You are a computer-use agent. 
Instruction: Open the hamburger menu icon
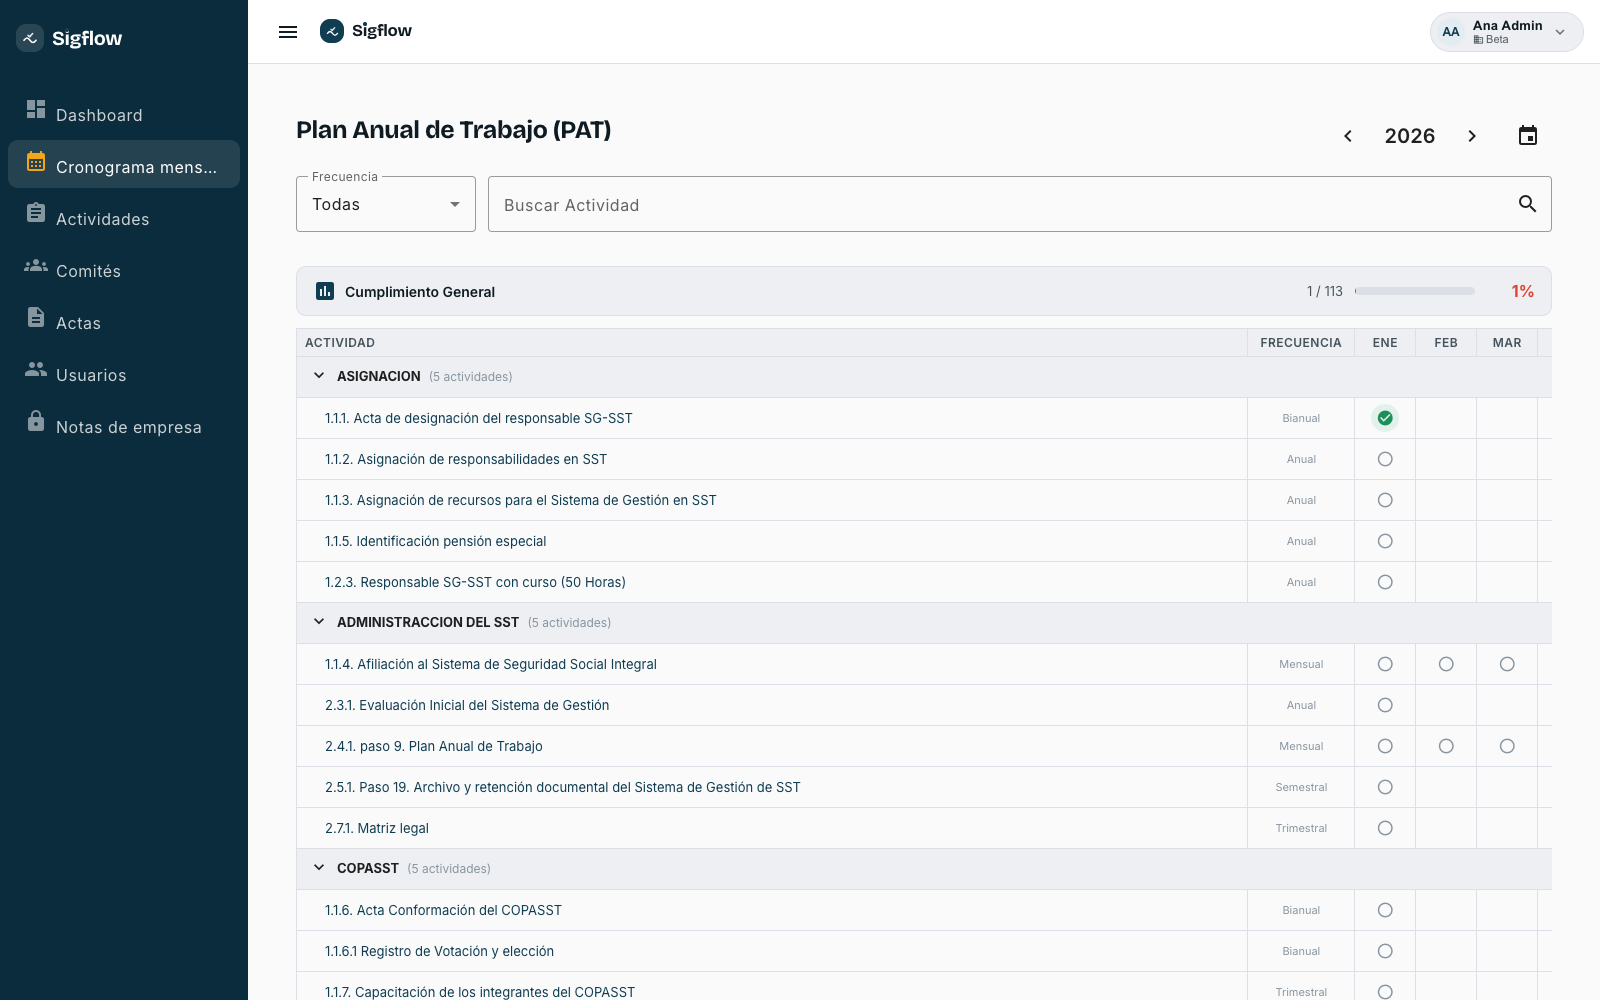[288, 32]
